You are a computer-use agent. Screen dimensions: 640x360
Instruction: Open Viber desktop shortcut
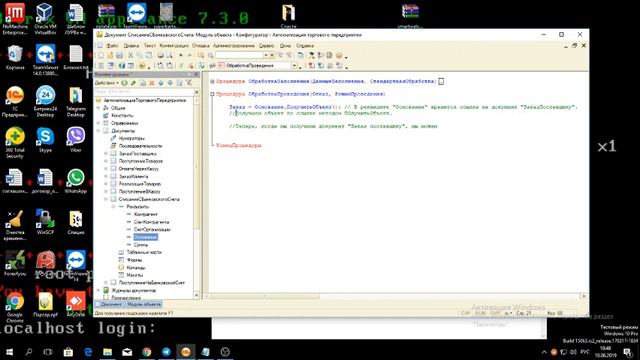[76, 140]
